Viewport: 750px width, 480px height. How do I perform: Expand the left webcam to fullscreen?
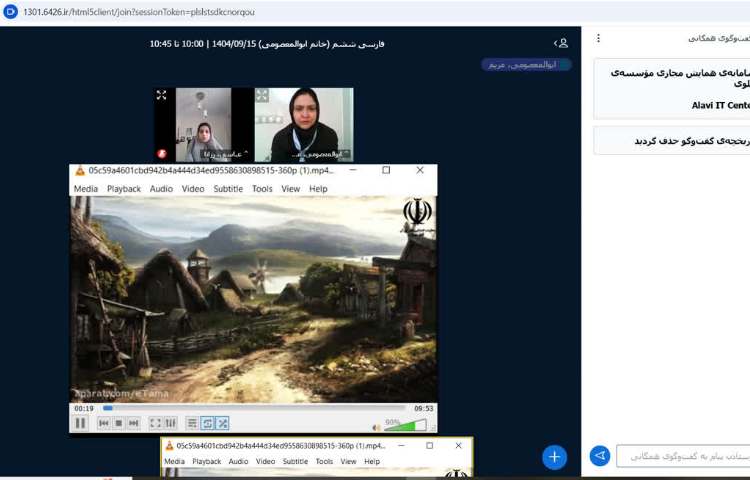pyautogui.click(x=161, y=95)
